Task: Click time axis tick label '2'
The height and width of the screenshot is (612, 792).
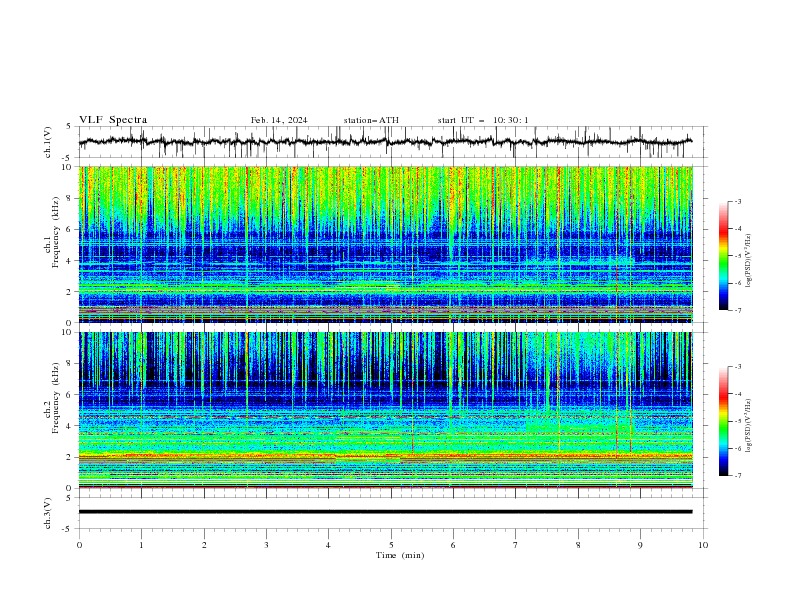Action: click(204, 545)
